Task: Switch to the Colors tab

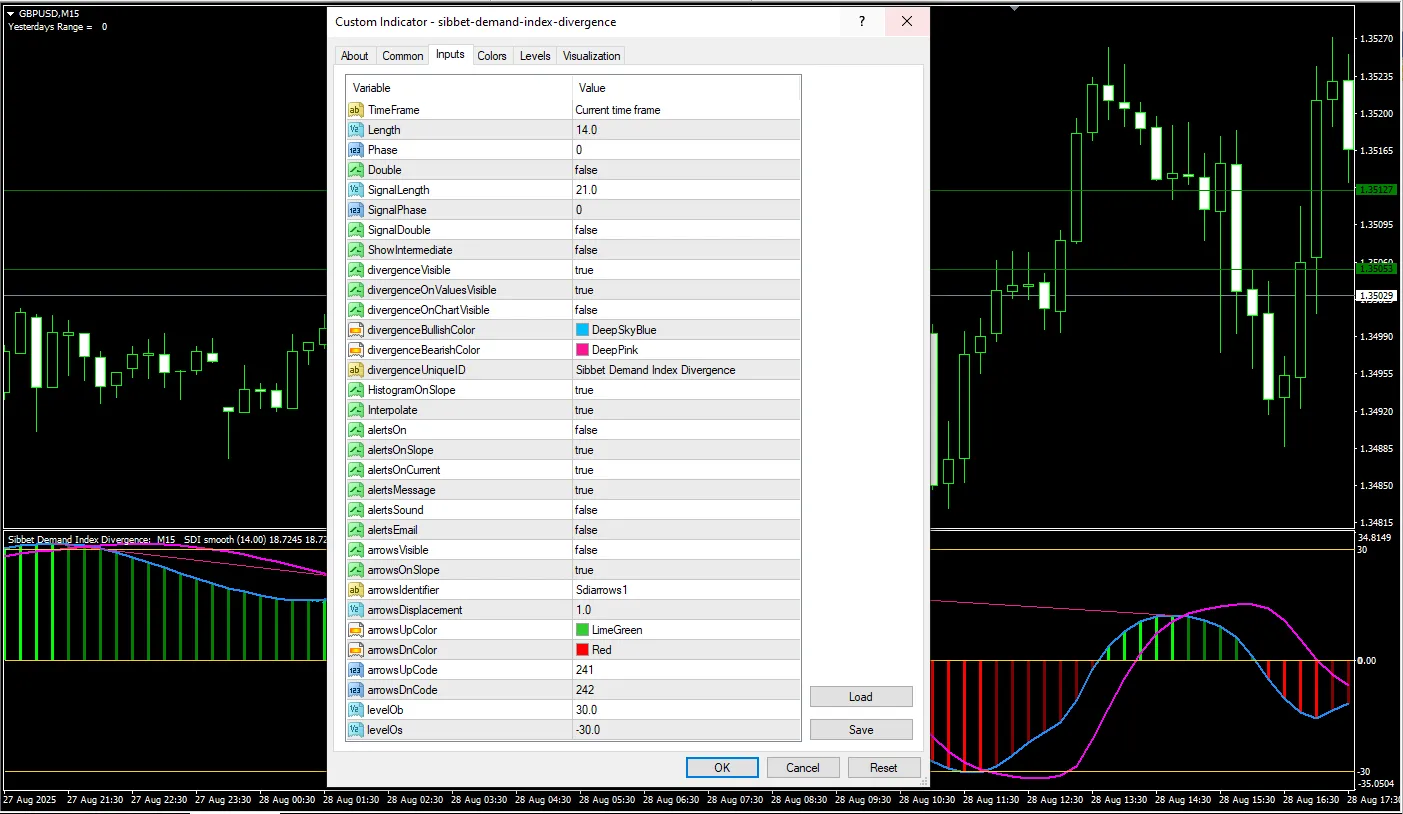Action: (491, 56)
